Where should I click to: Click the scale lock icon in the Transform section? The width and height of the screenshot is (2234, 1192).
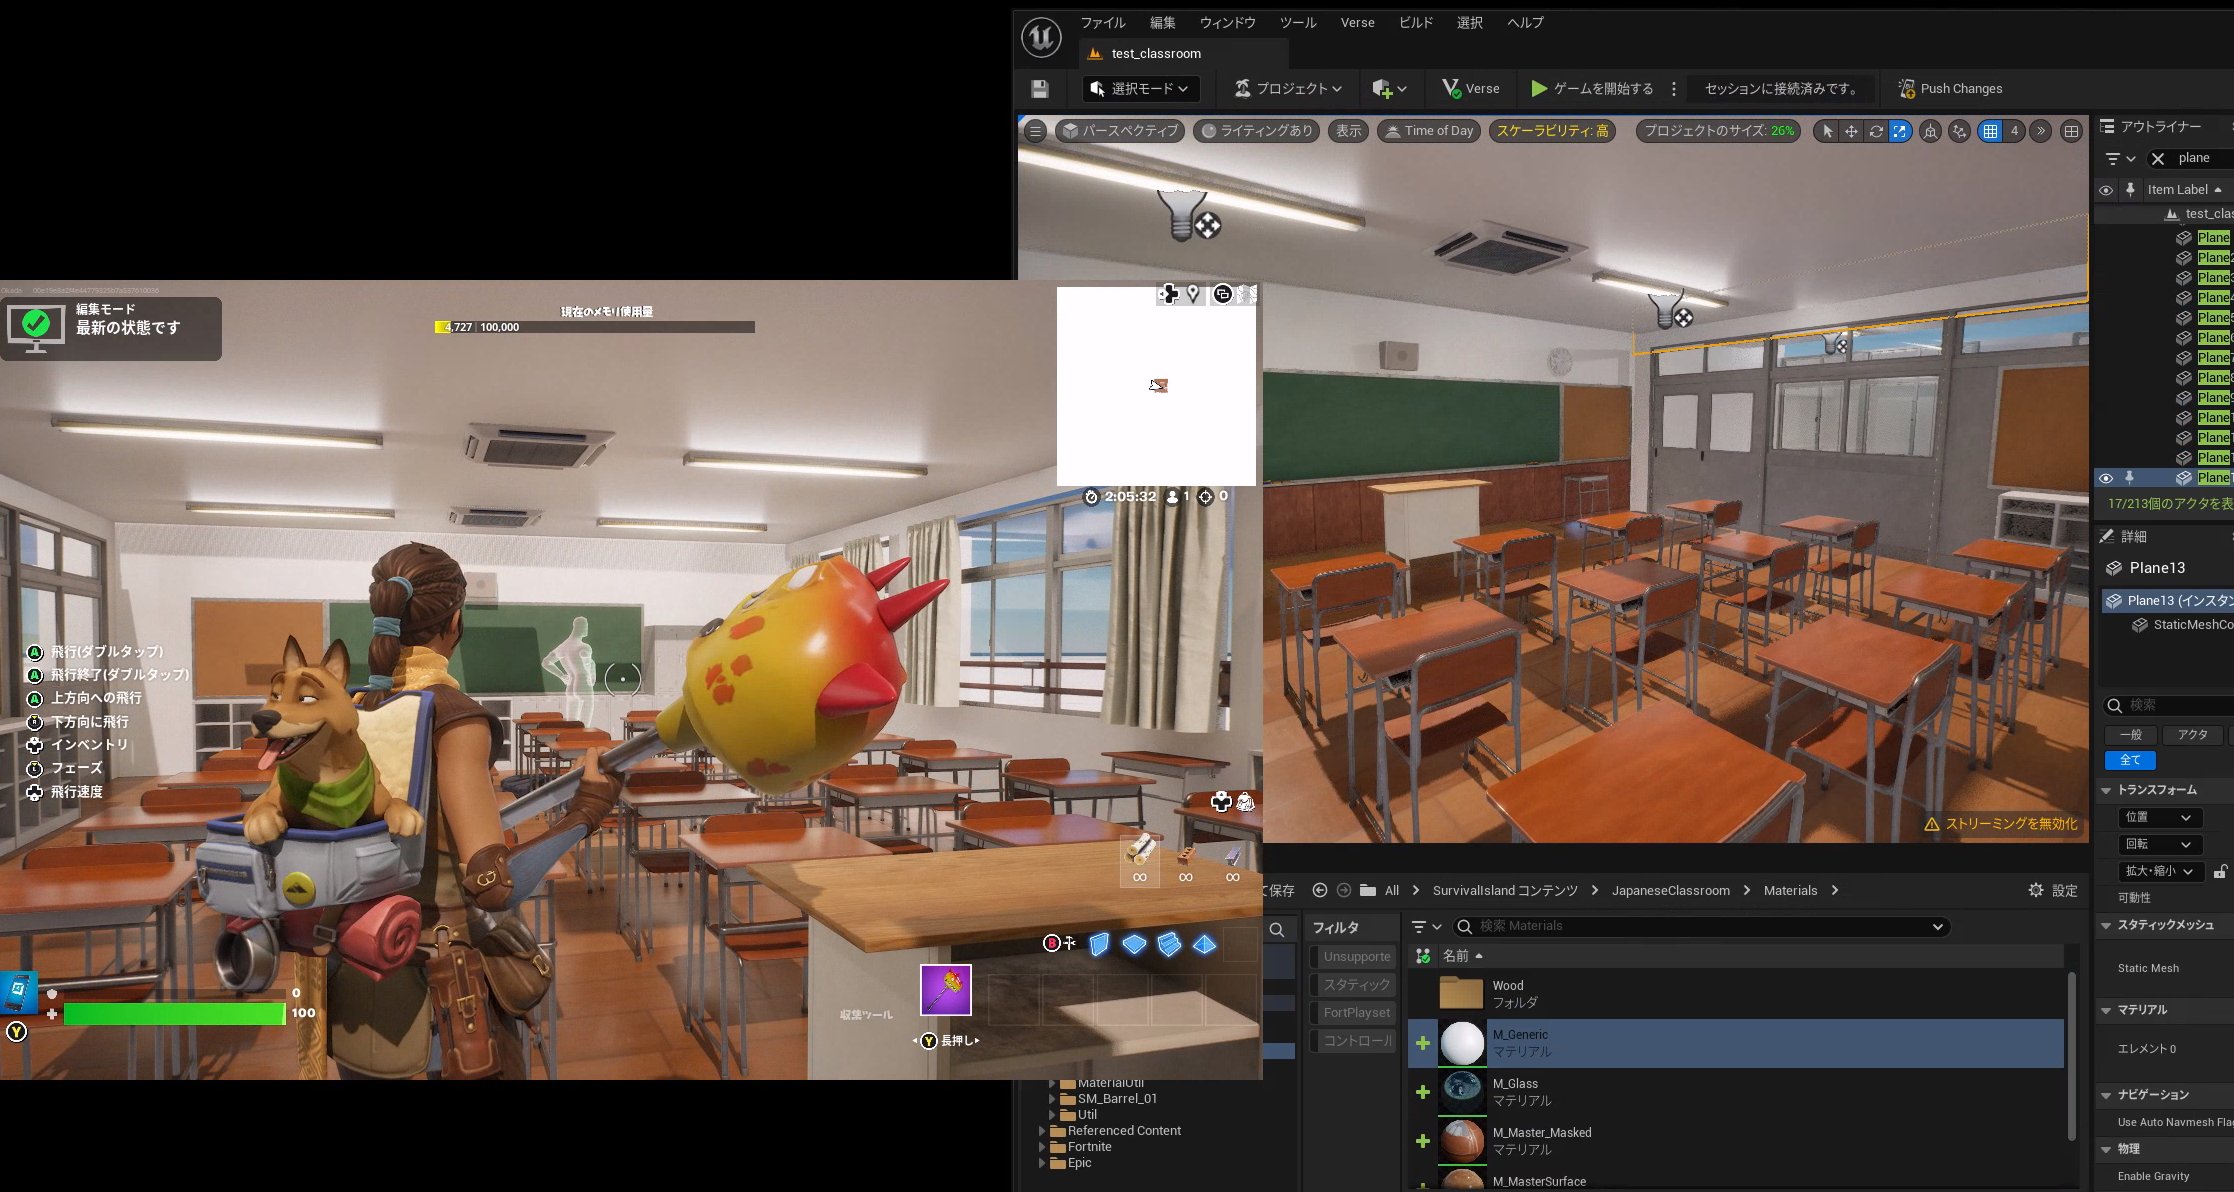pyautogui.click(x=2221, y=871)
